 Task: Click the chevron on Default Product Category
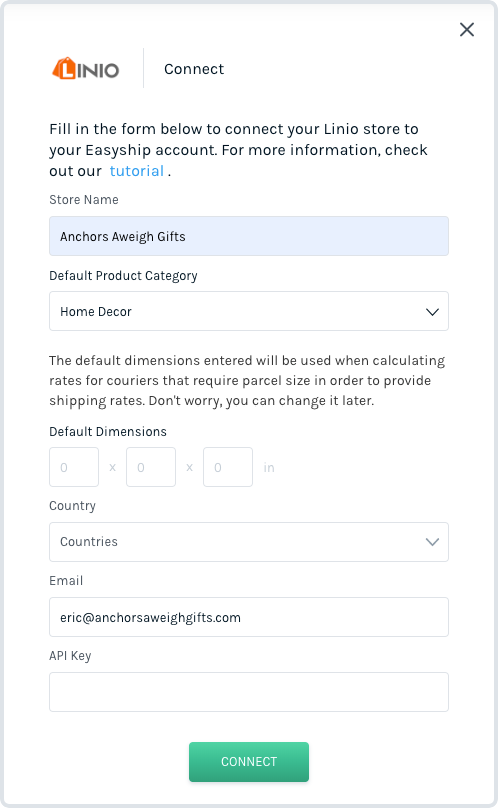(432, 312)
